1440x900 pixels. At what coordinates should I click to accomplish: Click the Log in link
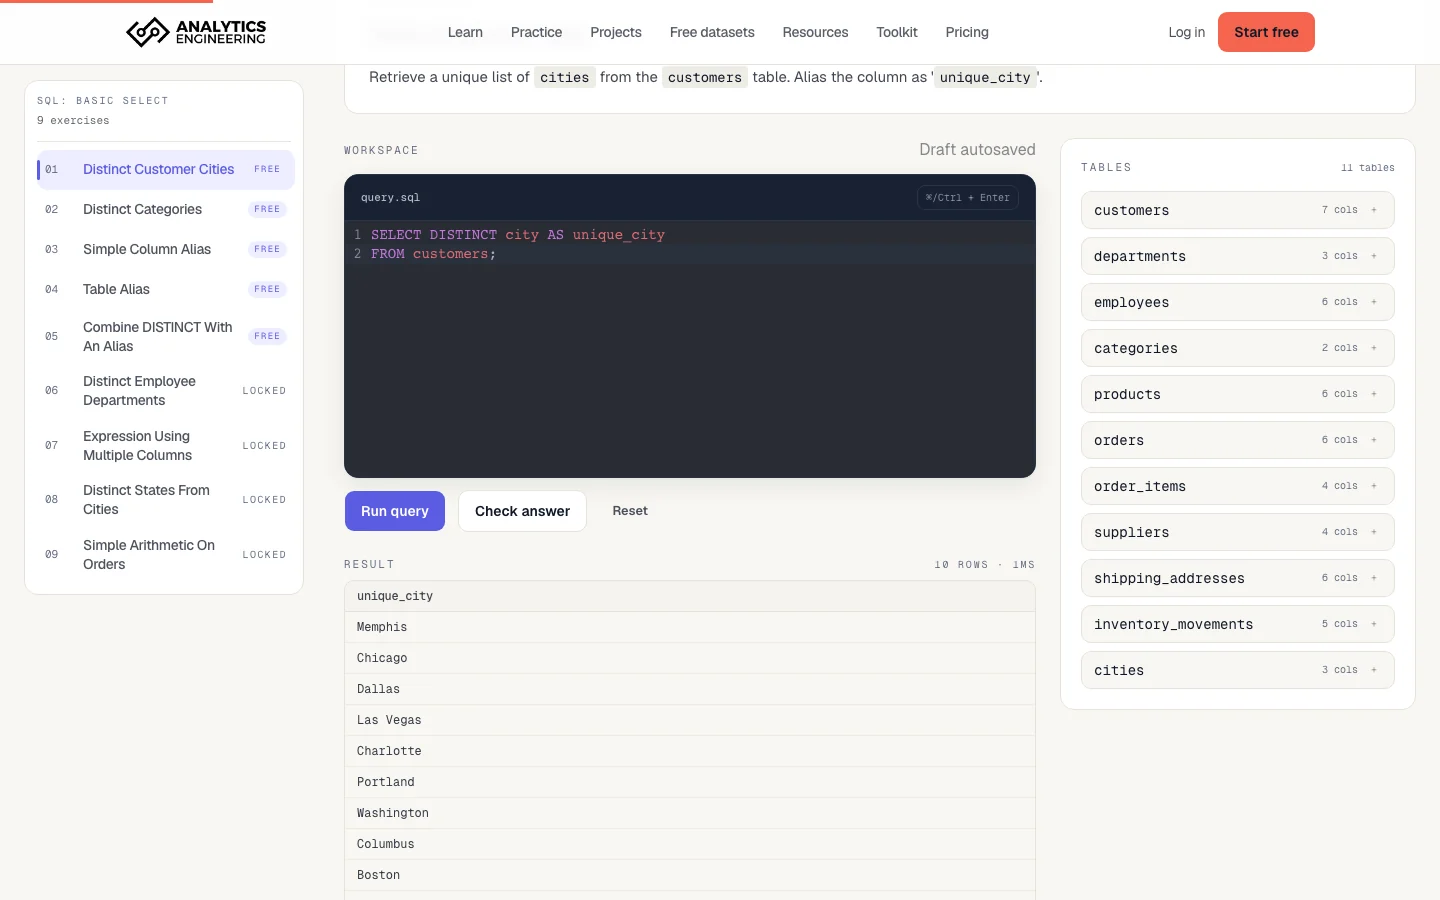[x=1186, y=32]
